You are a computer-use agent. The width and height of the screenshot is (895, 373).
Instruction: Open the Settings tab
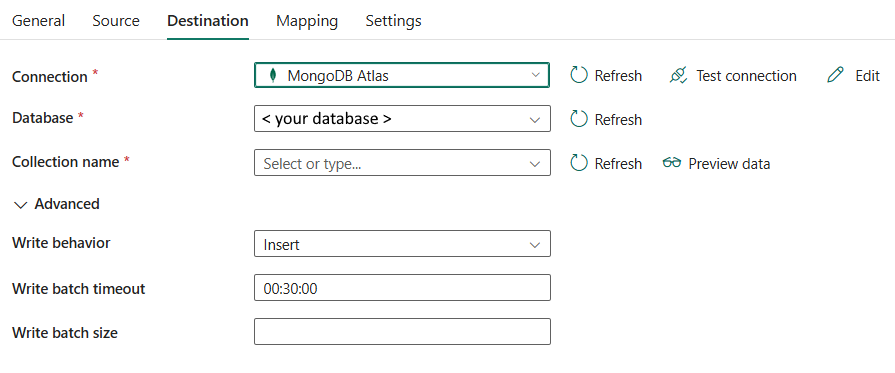coord(393,21)
